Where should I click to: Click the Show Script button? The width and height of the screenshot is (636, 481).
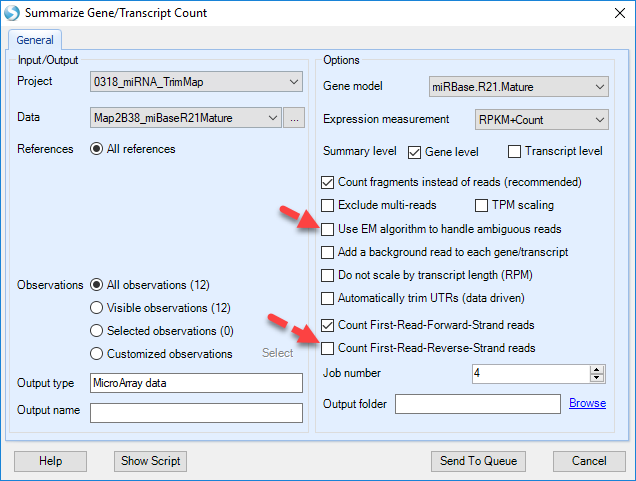[x=150, y=461]
